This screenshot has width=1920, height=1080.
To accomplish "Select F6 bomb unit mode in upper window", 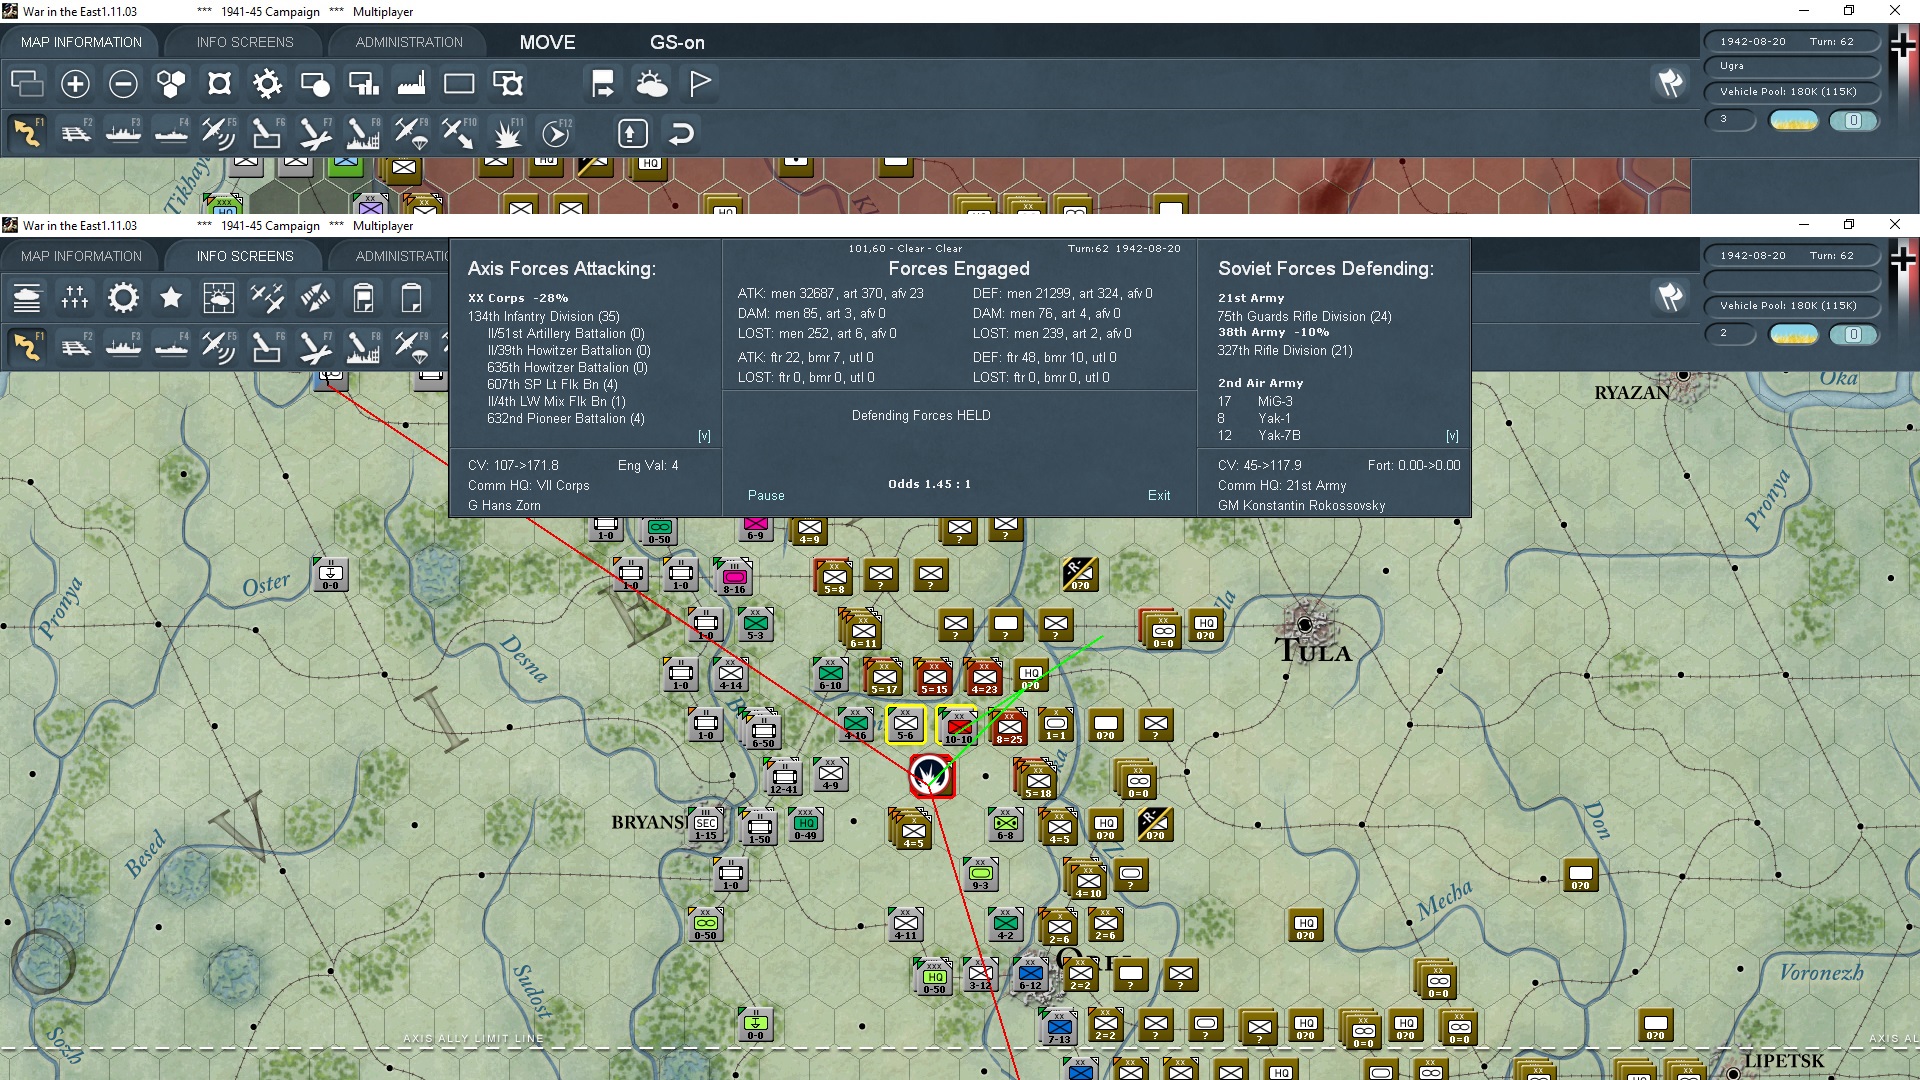I will [267, 133].
